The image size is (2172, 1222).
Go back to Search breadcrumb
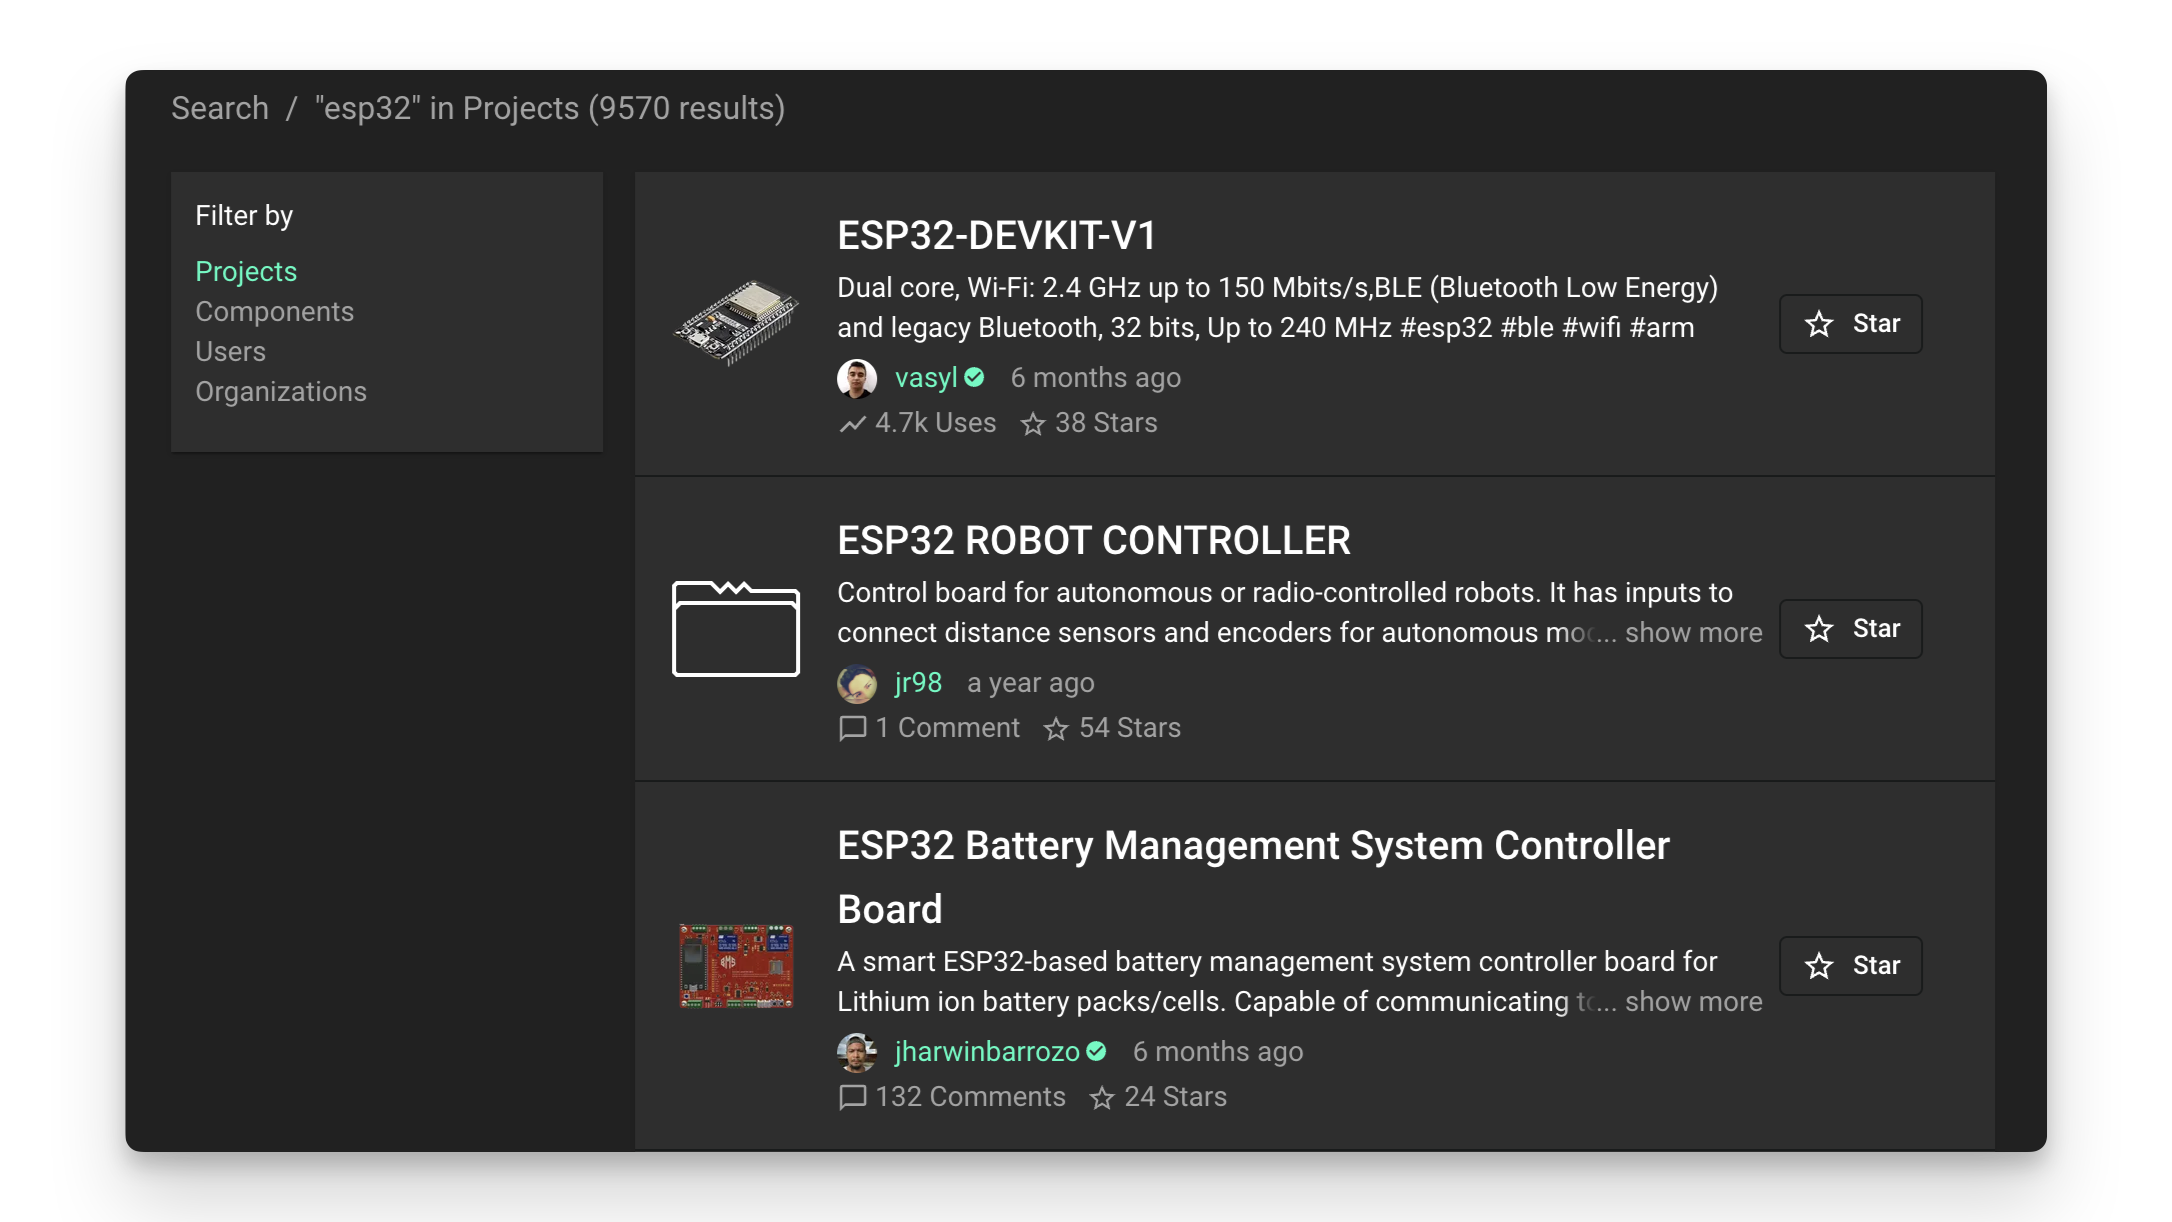tap(219, 108)
